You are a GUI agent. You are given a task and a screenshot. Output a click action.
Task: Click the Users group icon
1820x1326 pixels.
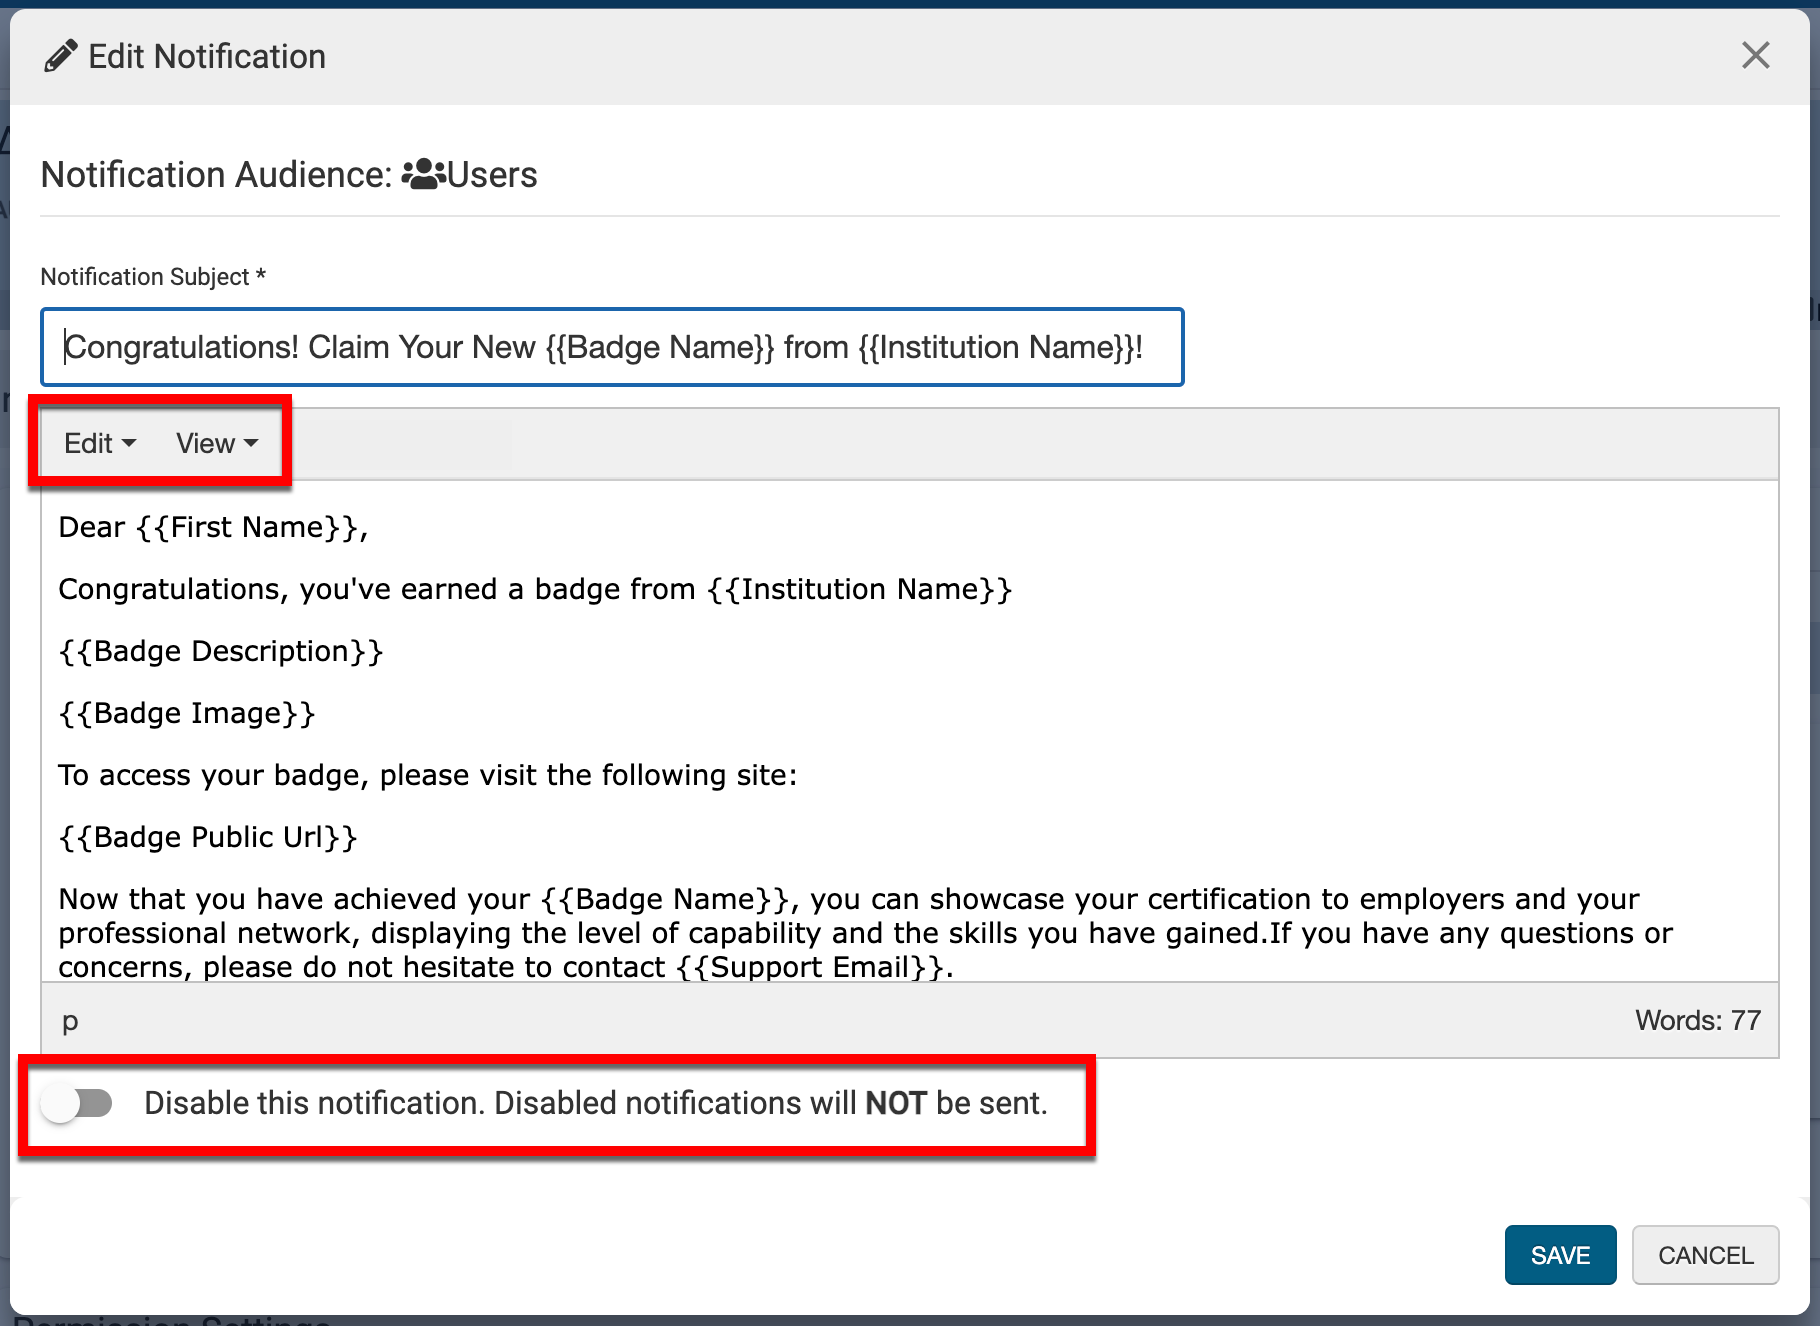423,174
